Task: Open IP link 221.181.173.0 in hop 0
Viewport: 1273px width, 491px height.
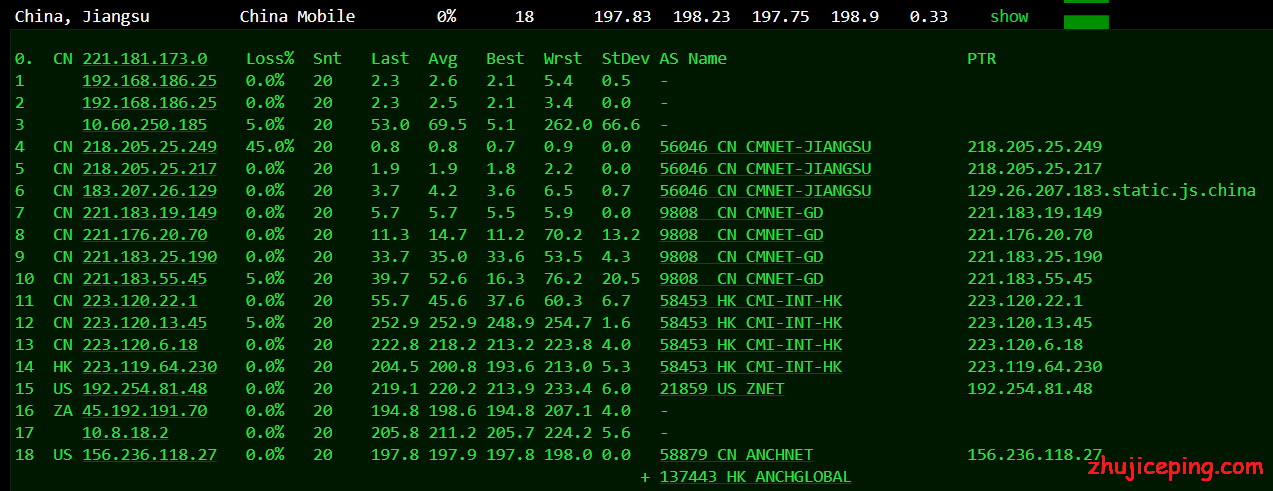Action: pyautogui.click(x=145, y=59)
